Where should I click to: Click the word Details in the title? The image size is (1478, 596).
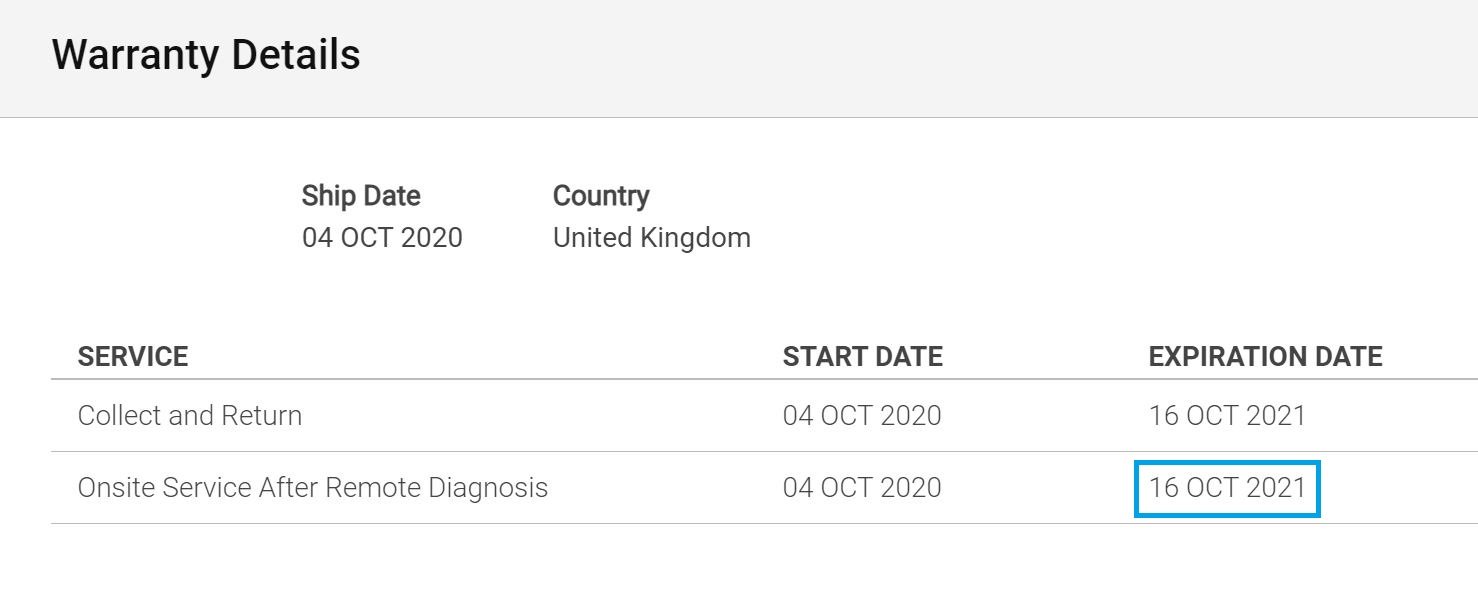[296, 54]
